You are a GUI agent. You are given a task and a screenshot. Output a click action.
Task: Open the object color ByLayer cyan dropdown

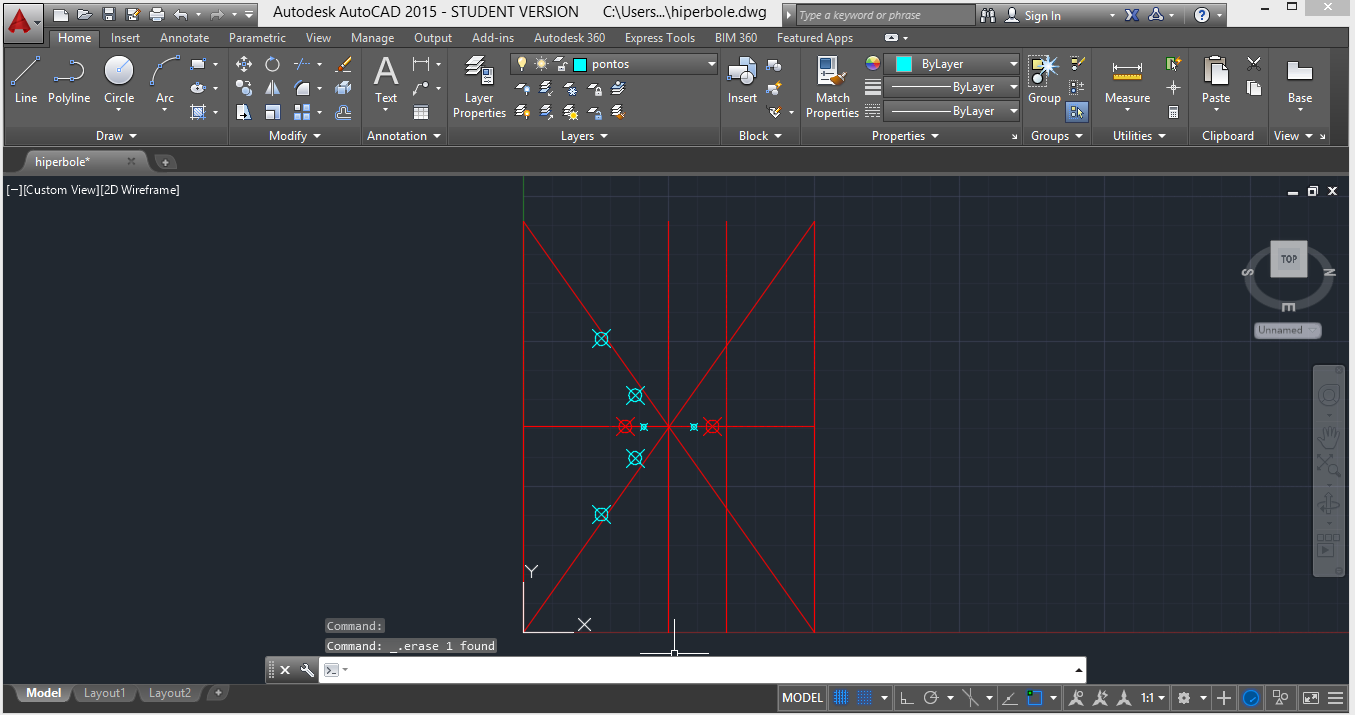pos(951,64)
